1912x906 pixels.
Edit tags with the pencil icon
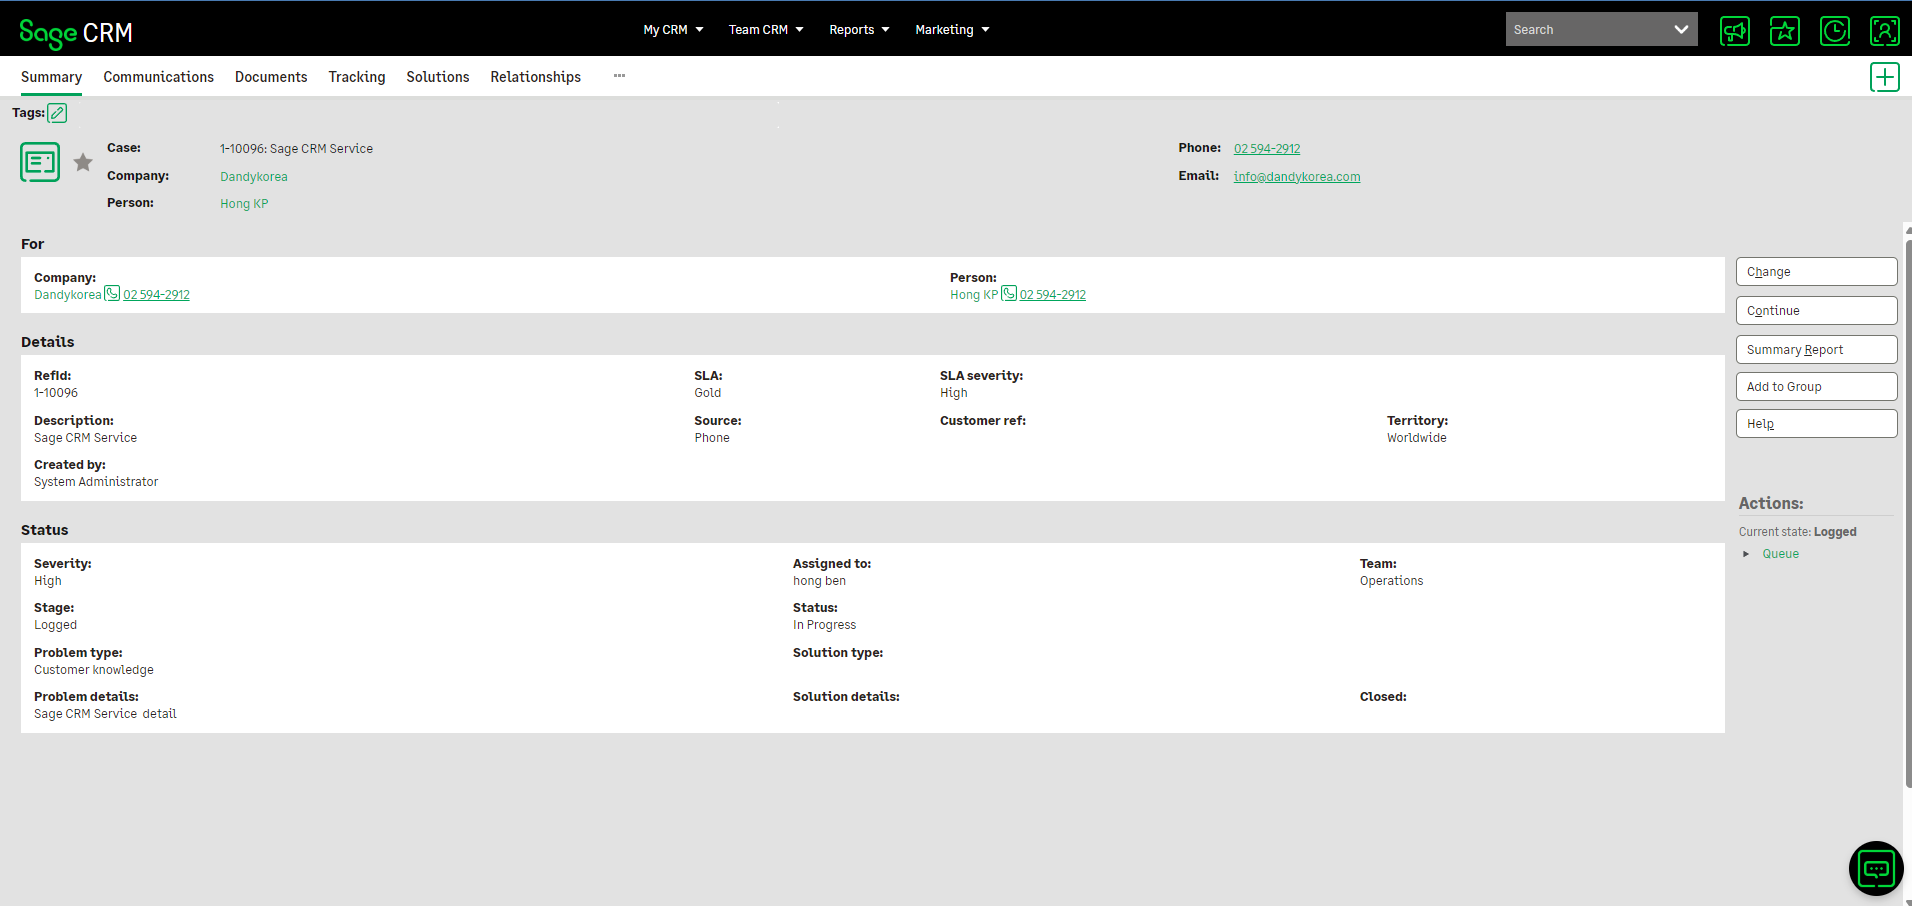tap(58, 113)
